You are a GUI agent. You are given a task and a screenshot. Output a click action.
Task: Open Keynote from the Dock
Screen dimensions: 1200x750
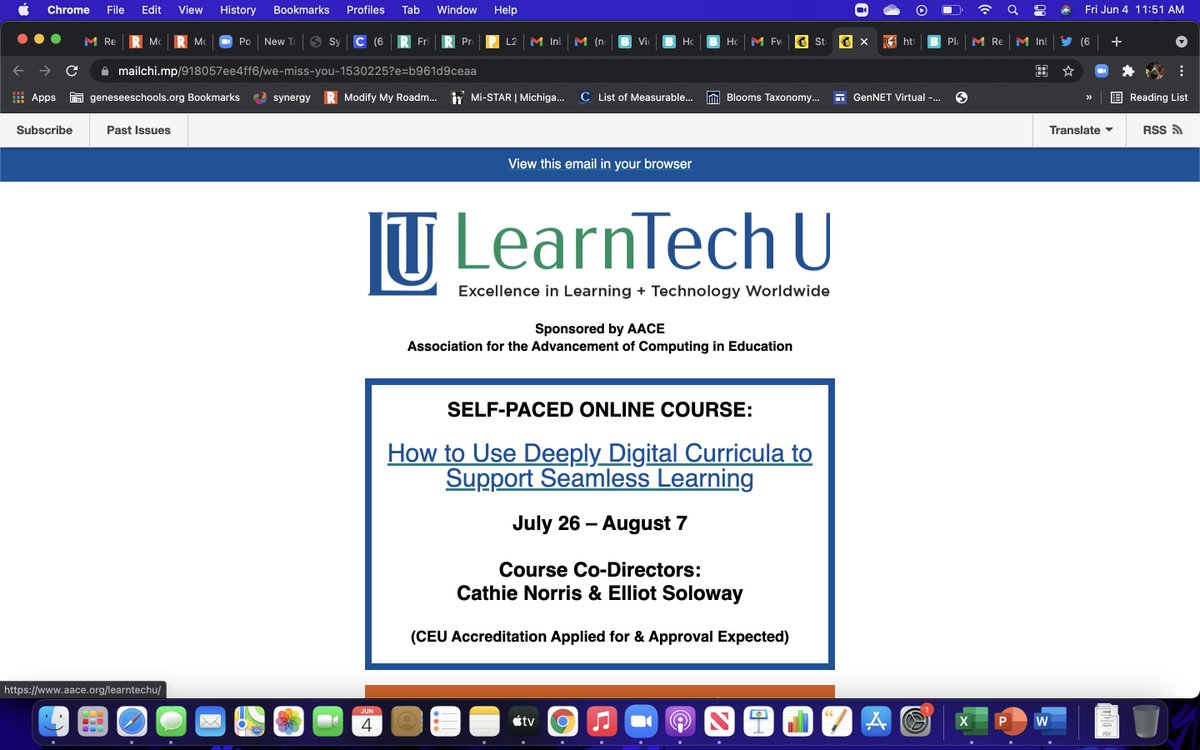point(757,720)
